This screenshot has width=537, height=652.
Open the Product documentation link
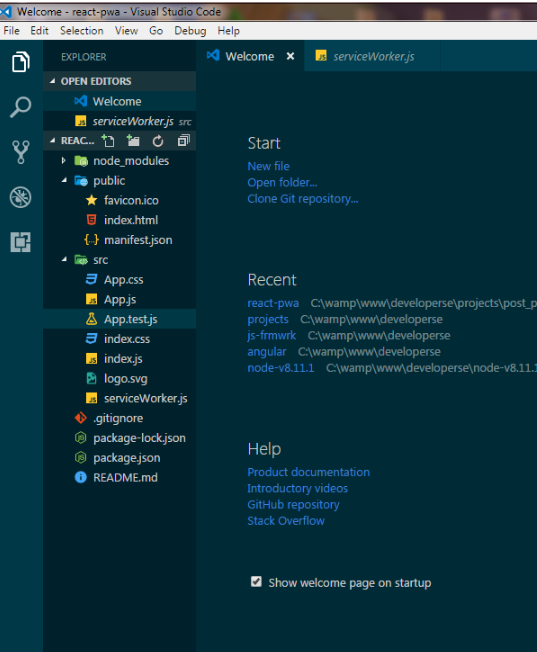tap(308, 472)
